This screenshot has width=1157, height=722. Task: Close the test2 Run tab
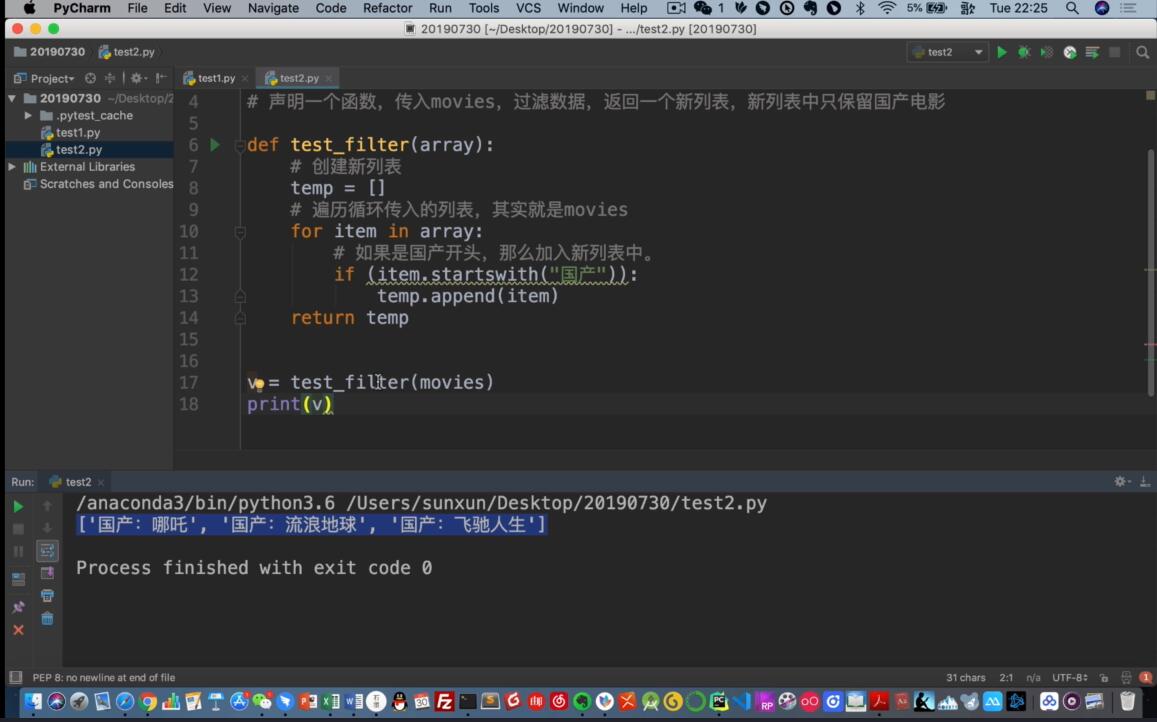point(100,482)
